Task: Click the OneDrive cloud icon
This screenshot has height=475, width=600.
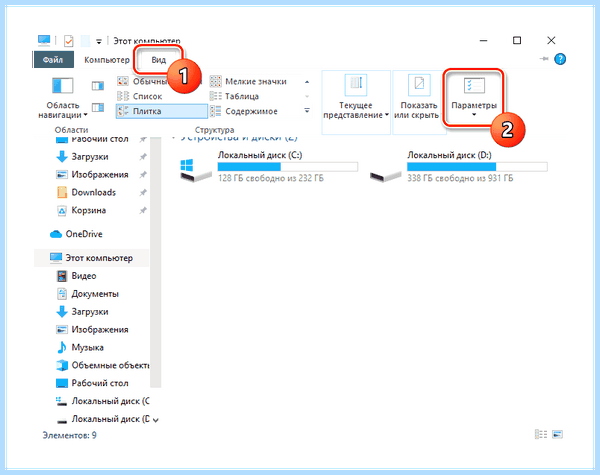Action: 56,234
